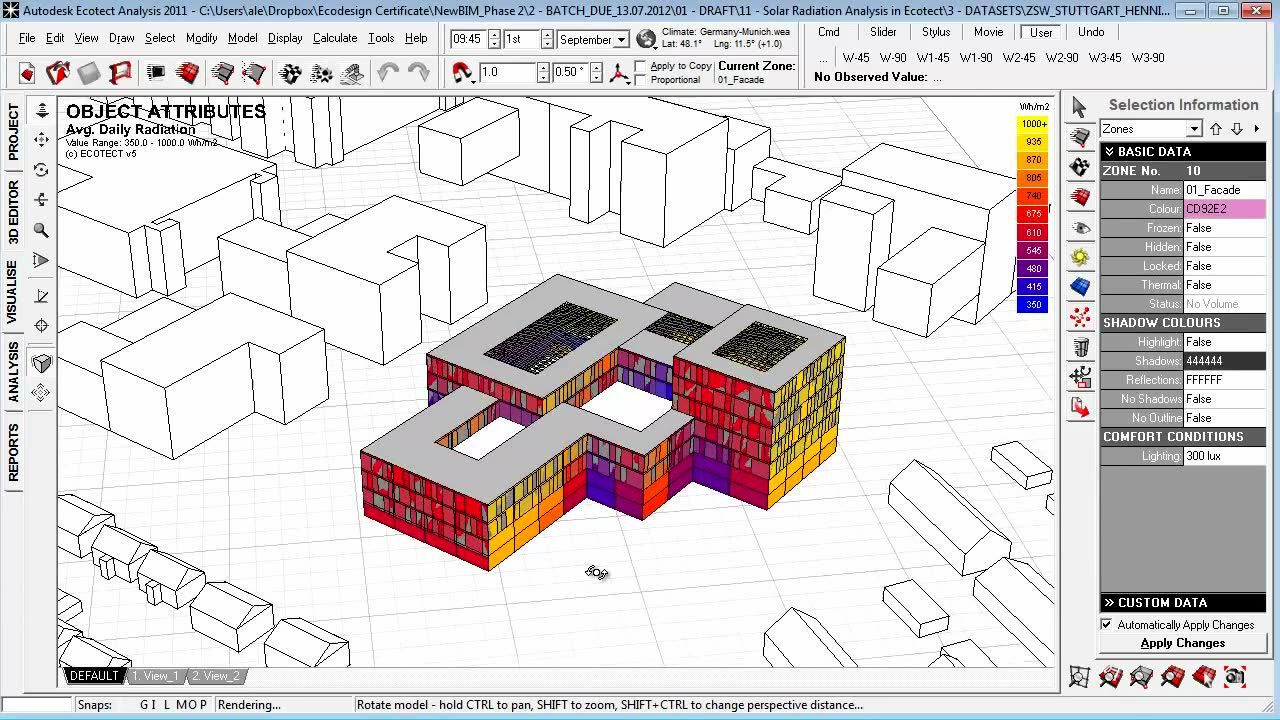This screenshot has height=720, width=1280.
Task: Switch to the ANALYSIS side tab
Action: (14, 372)
